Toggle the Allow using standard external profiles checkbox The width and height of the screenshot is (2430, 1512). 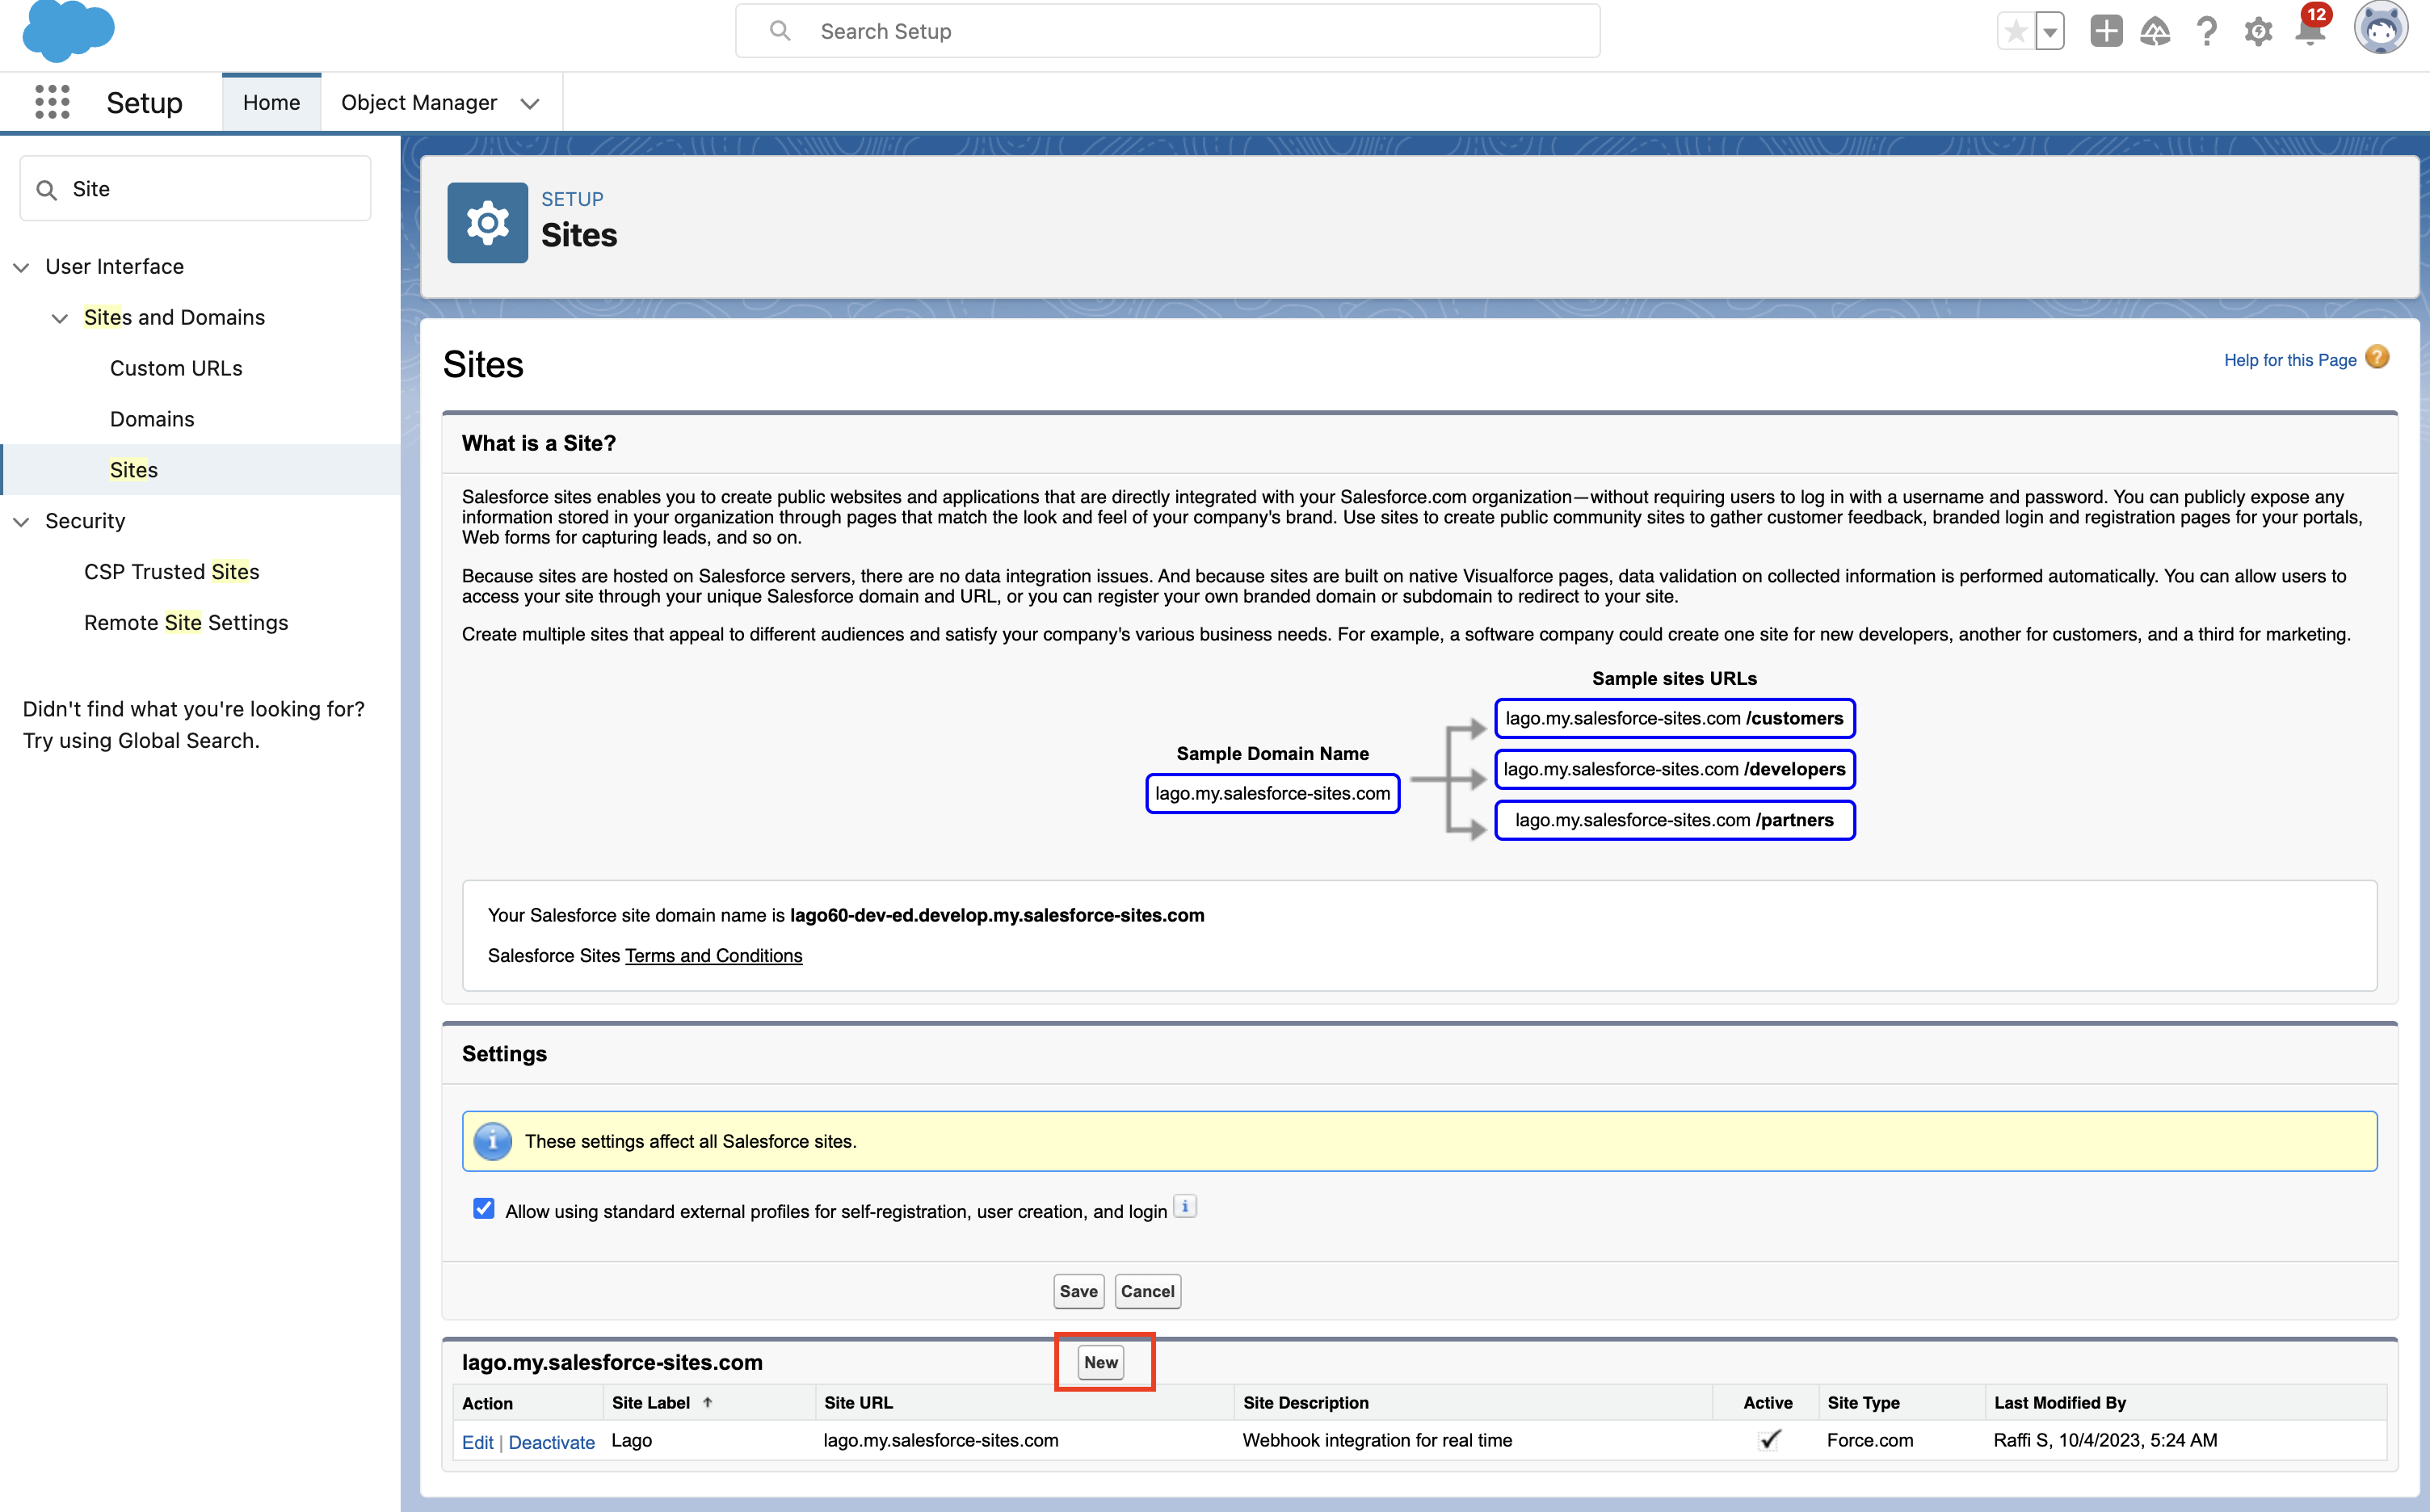[x=483, y=1209]
